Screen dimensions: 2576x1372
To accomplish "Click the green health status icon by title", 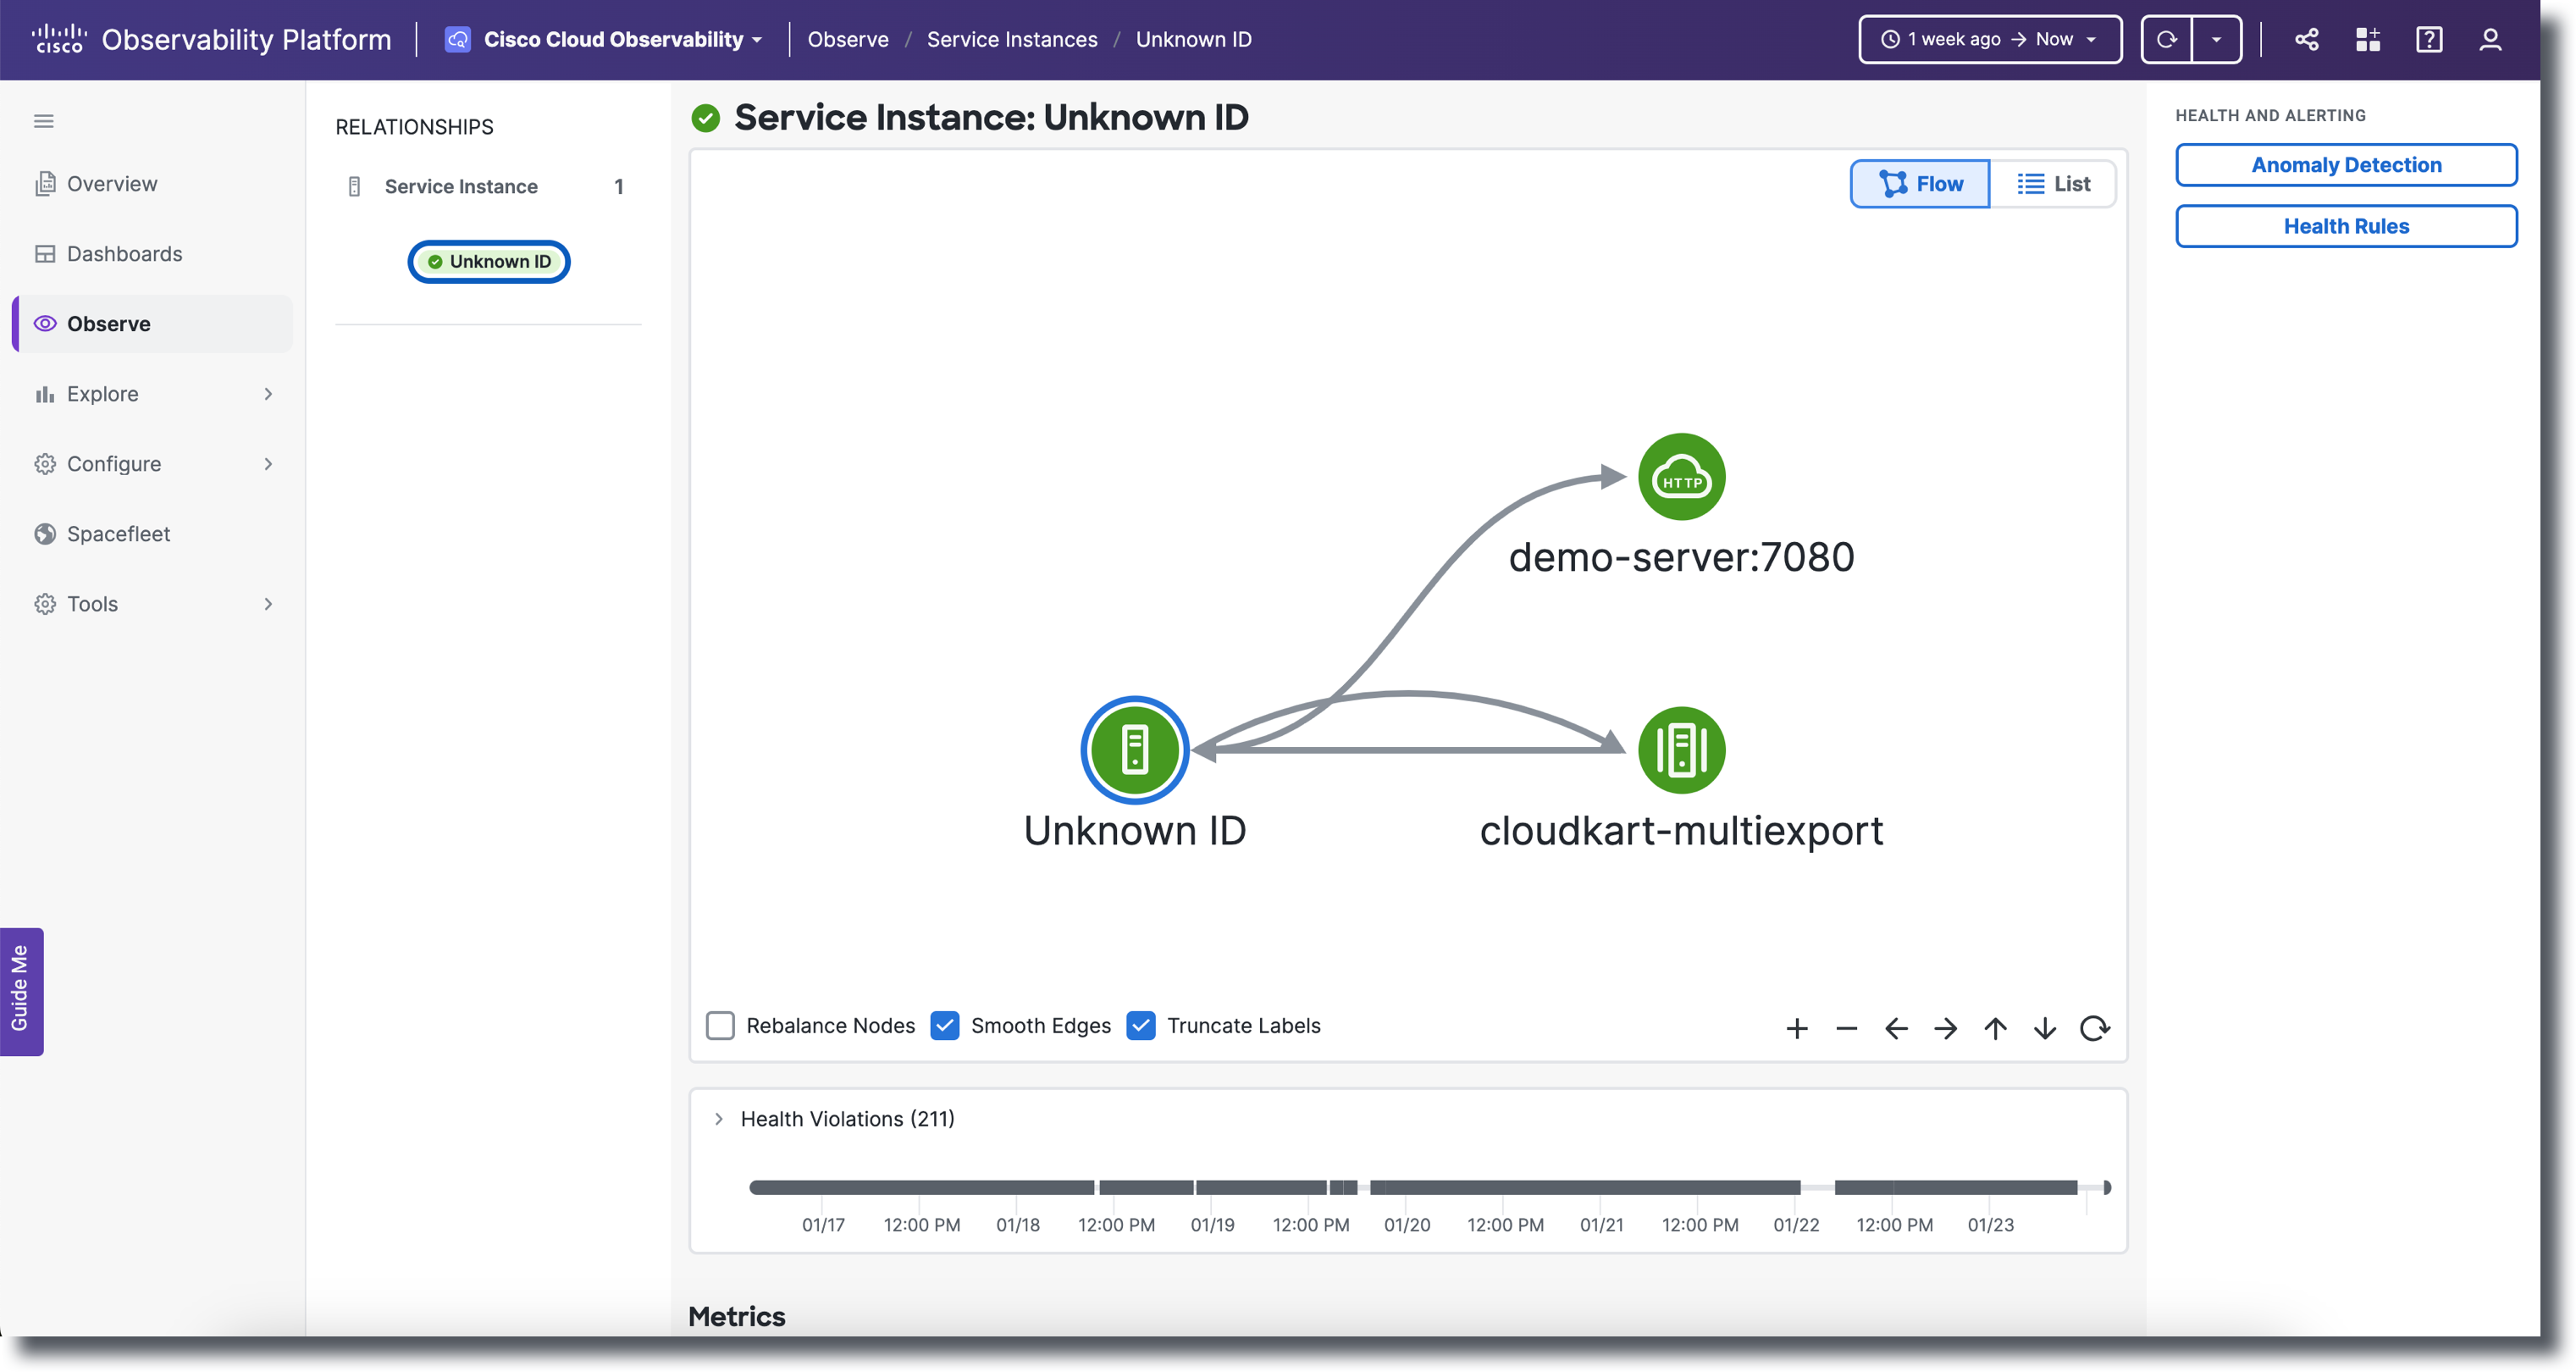I will 706,118.
